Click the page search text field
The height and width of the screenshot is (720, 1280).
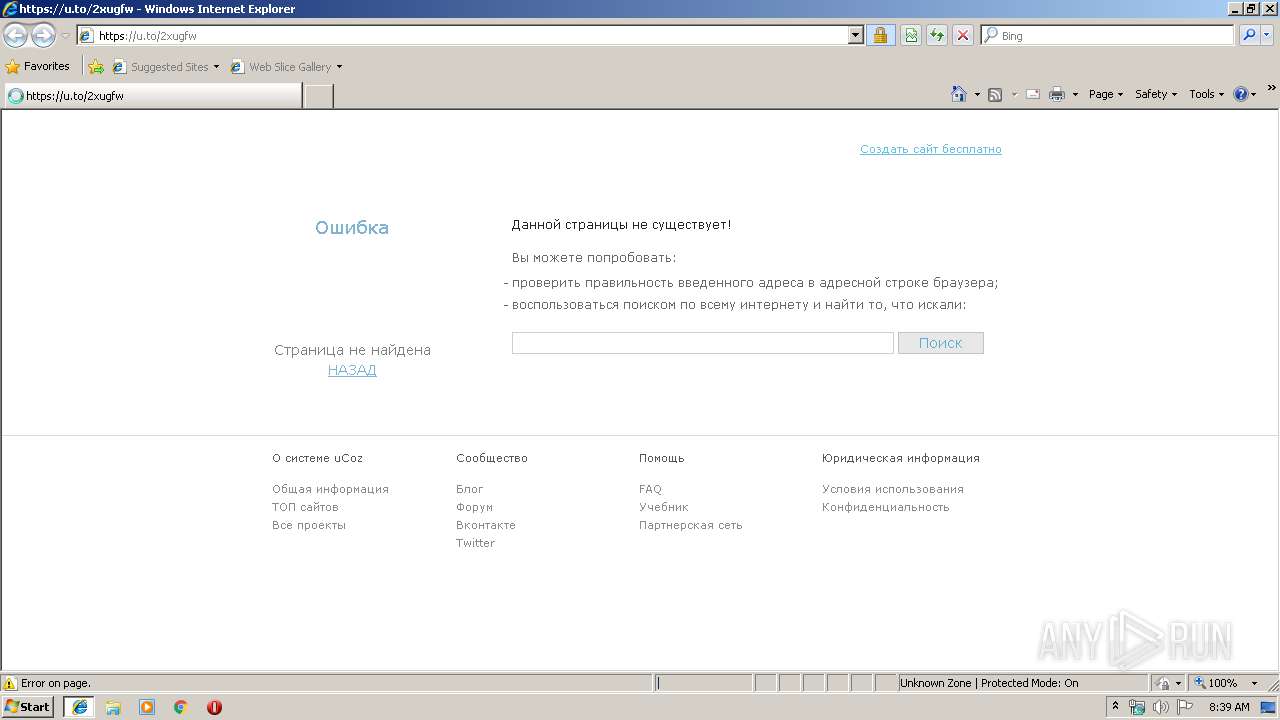(702, 343)
